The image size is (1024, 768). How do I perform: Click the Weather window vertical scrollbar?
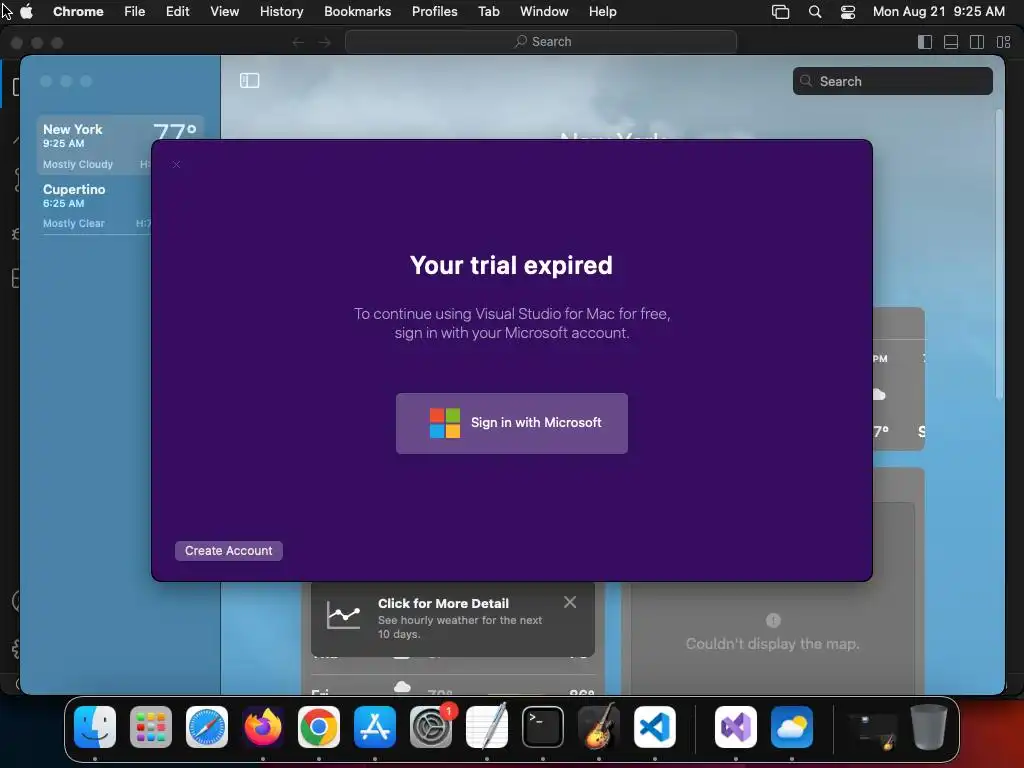tap(999, 255)
